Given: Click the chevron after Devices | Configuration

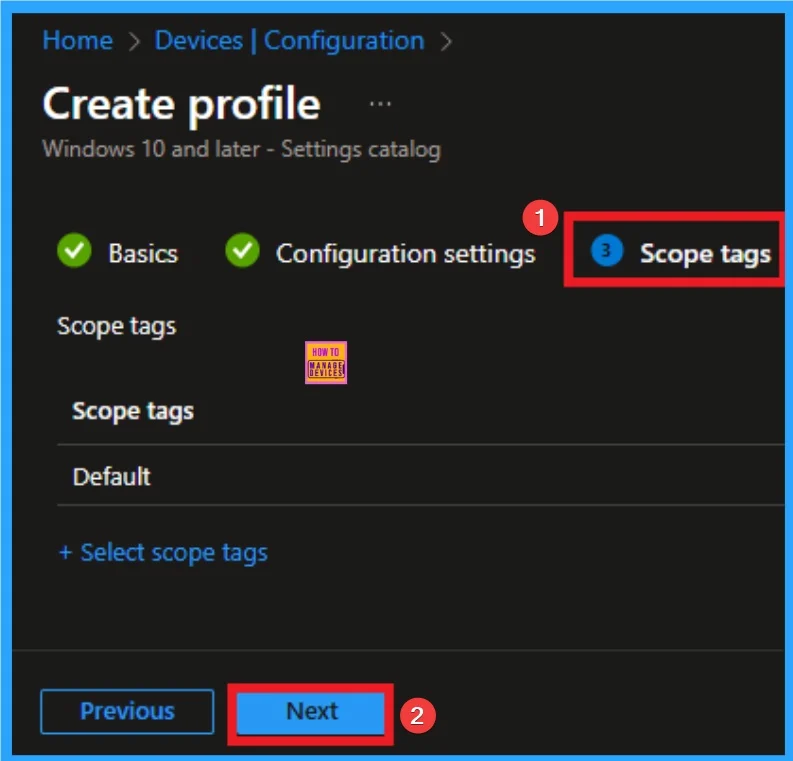Looking at the screenshot, I should point(446,42).
